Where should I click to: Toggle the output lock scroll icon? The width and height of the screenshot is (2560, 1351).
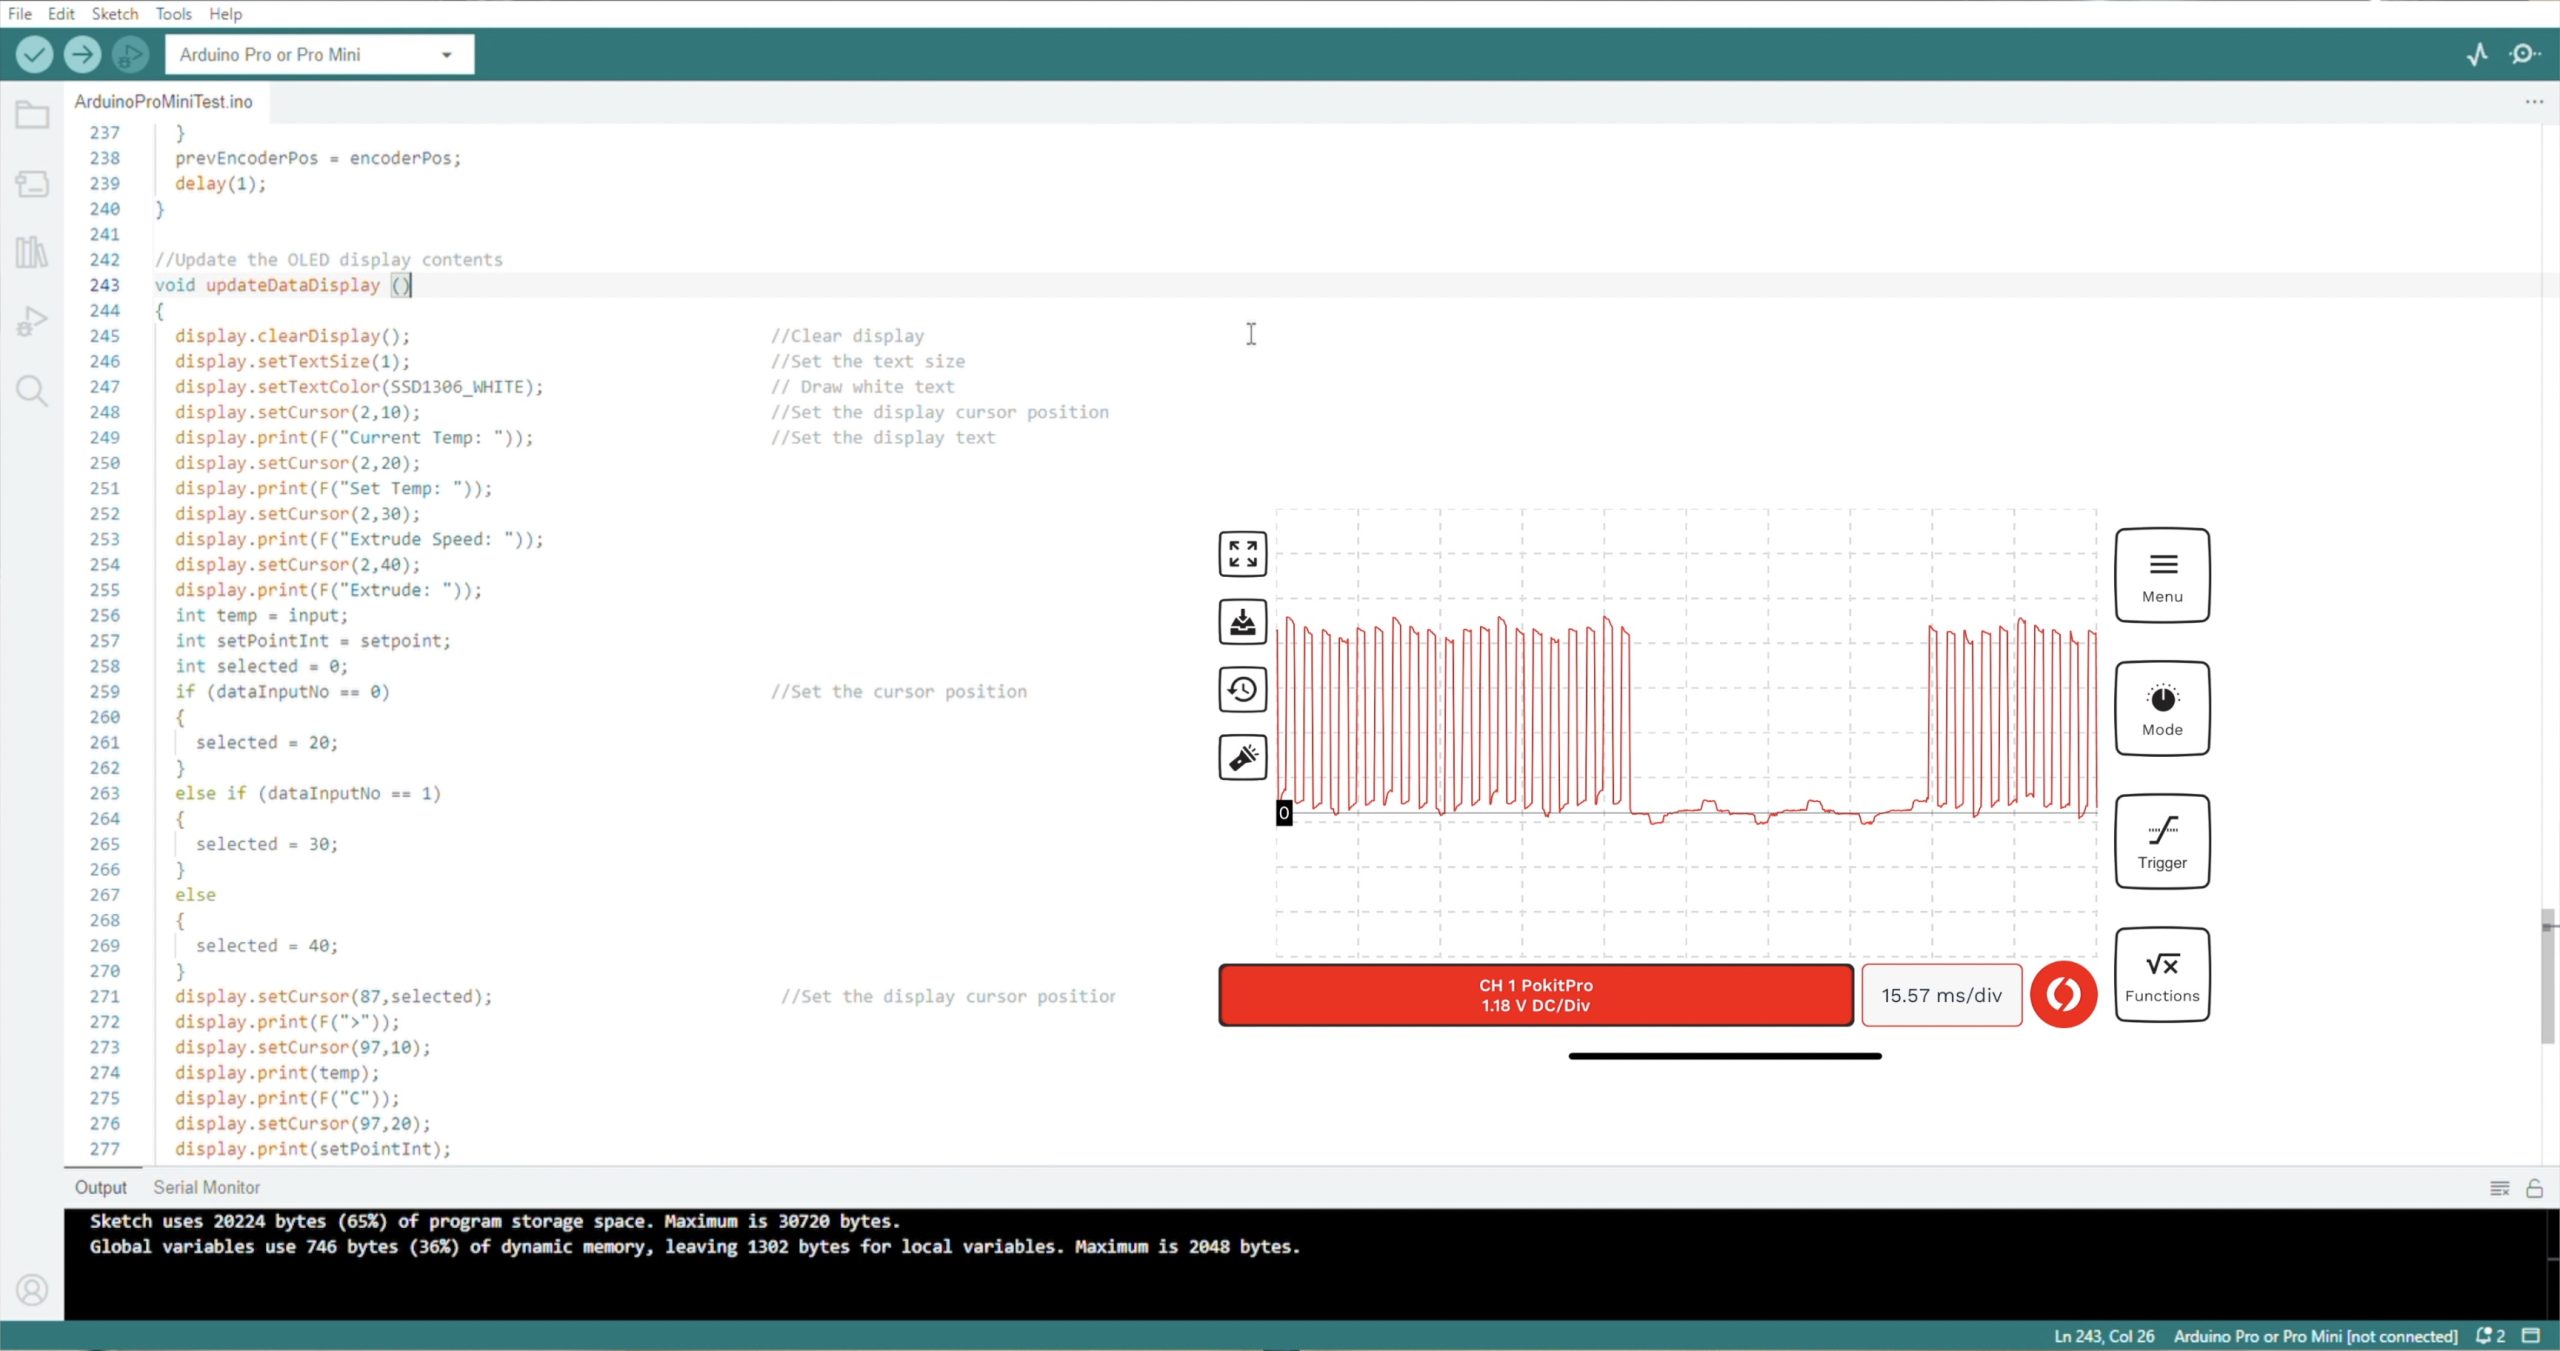click(x=2534, y=1188)
